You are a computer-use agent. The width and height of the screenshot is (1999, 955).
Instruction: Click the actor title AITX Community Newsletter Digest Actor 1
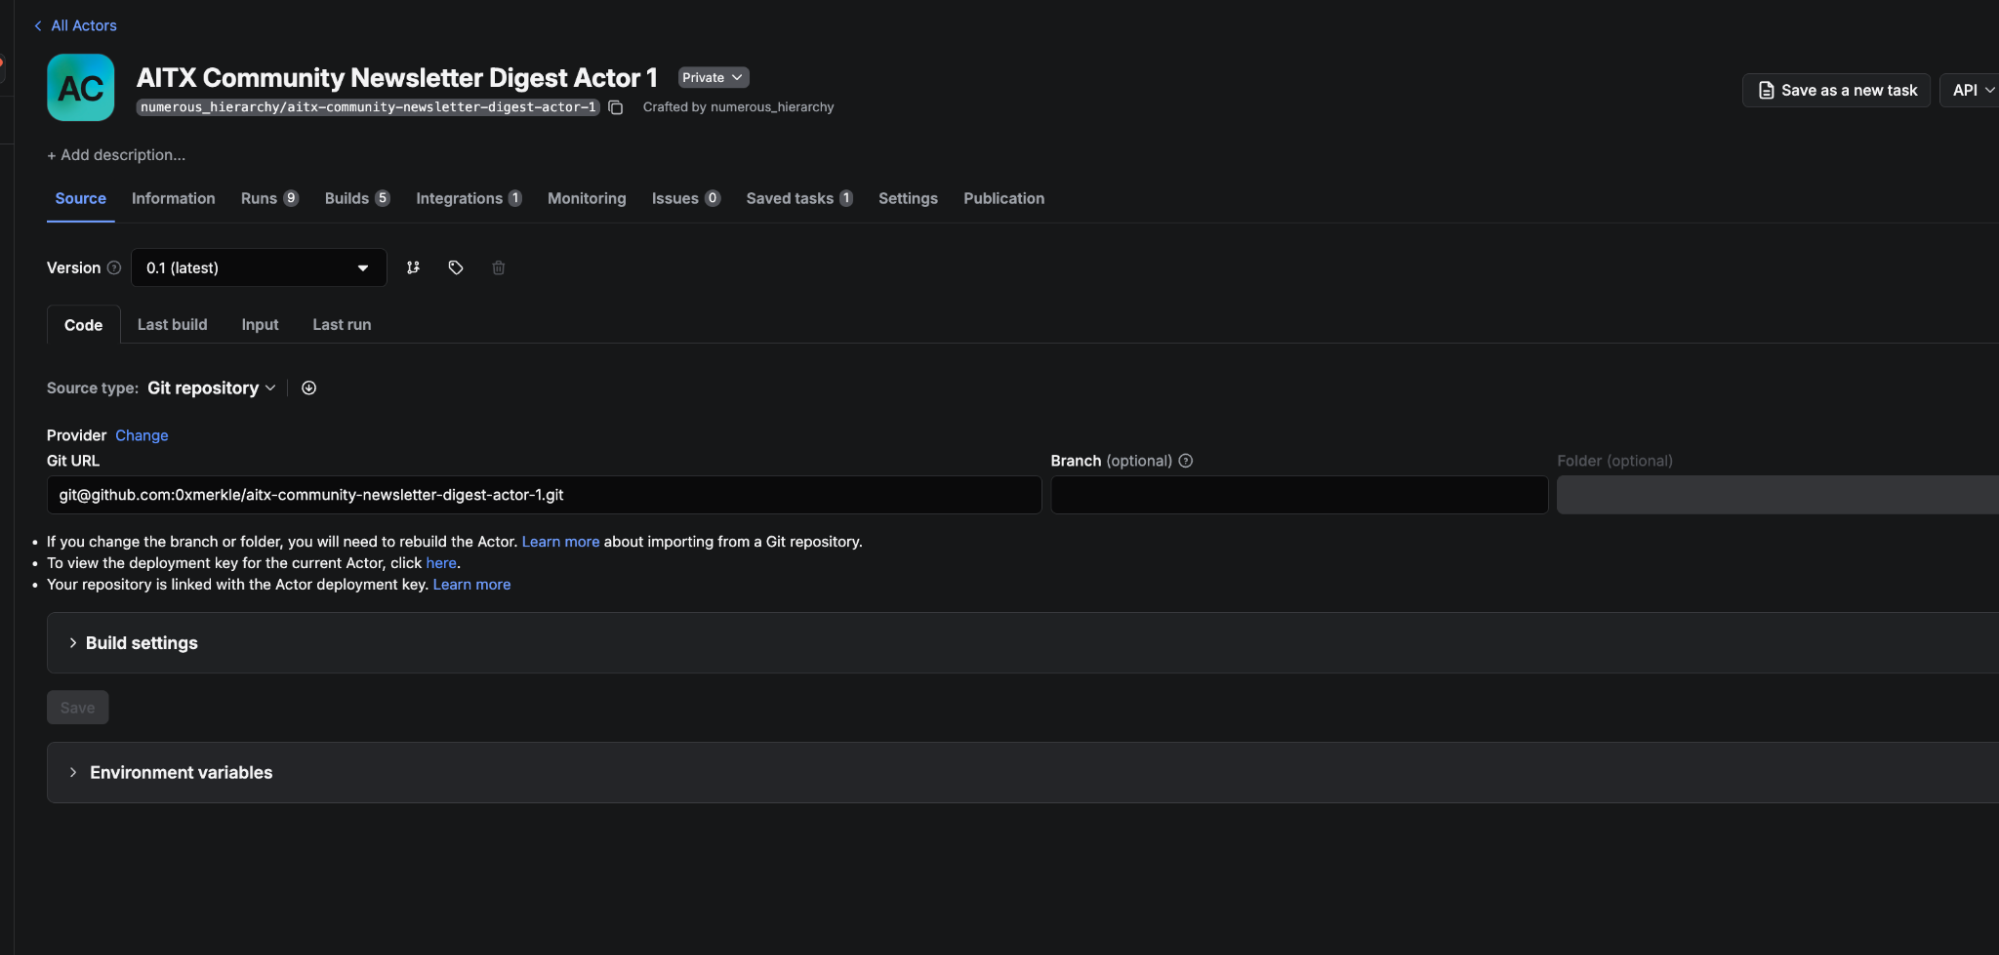point(397,78)
